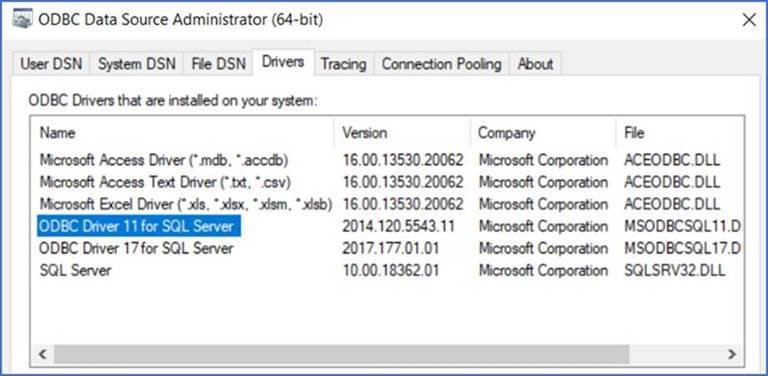Click the Company column header
768x376 pixels.
click(x=543, y=133)
